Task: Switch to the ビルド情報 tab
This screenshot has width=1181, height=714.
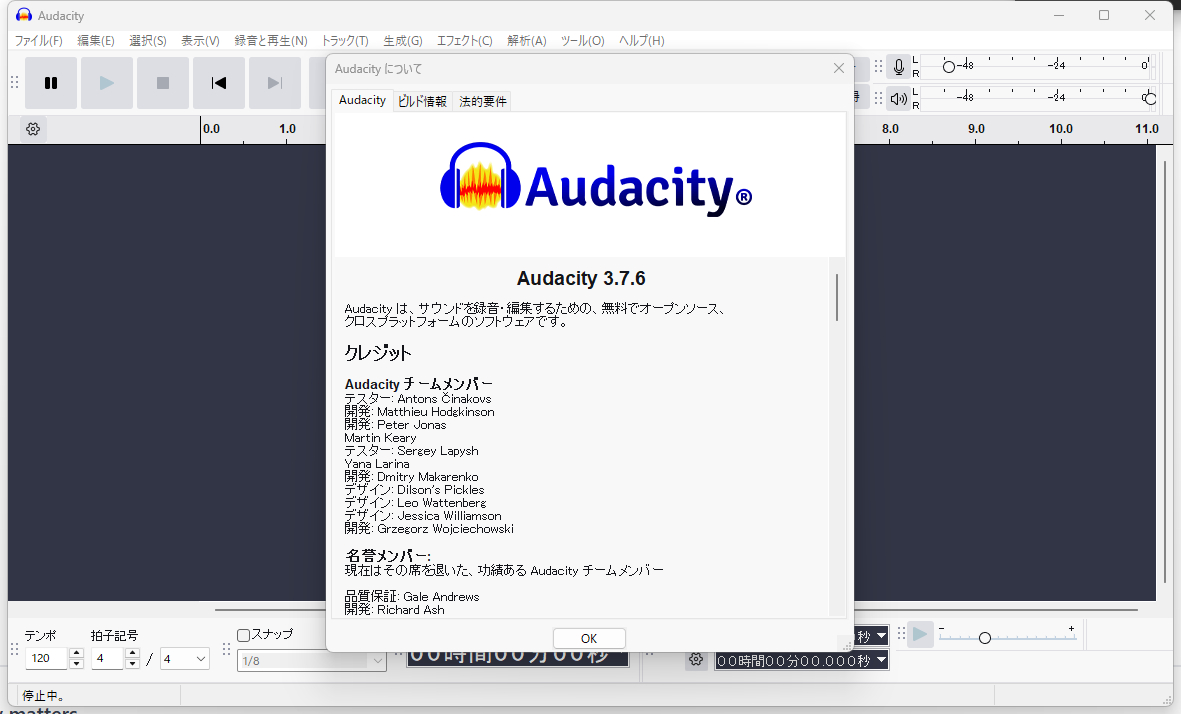Action: tap(422, 101)
